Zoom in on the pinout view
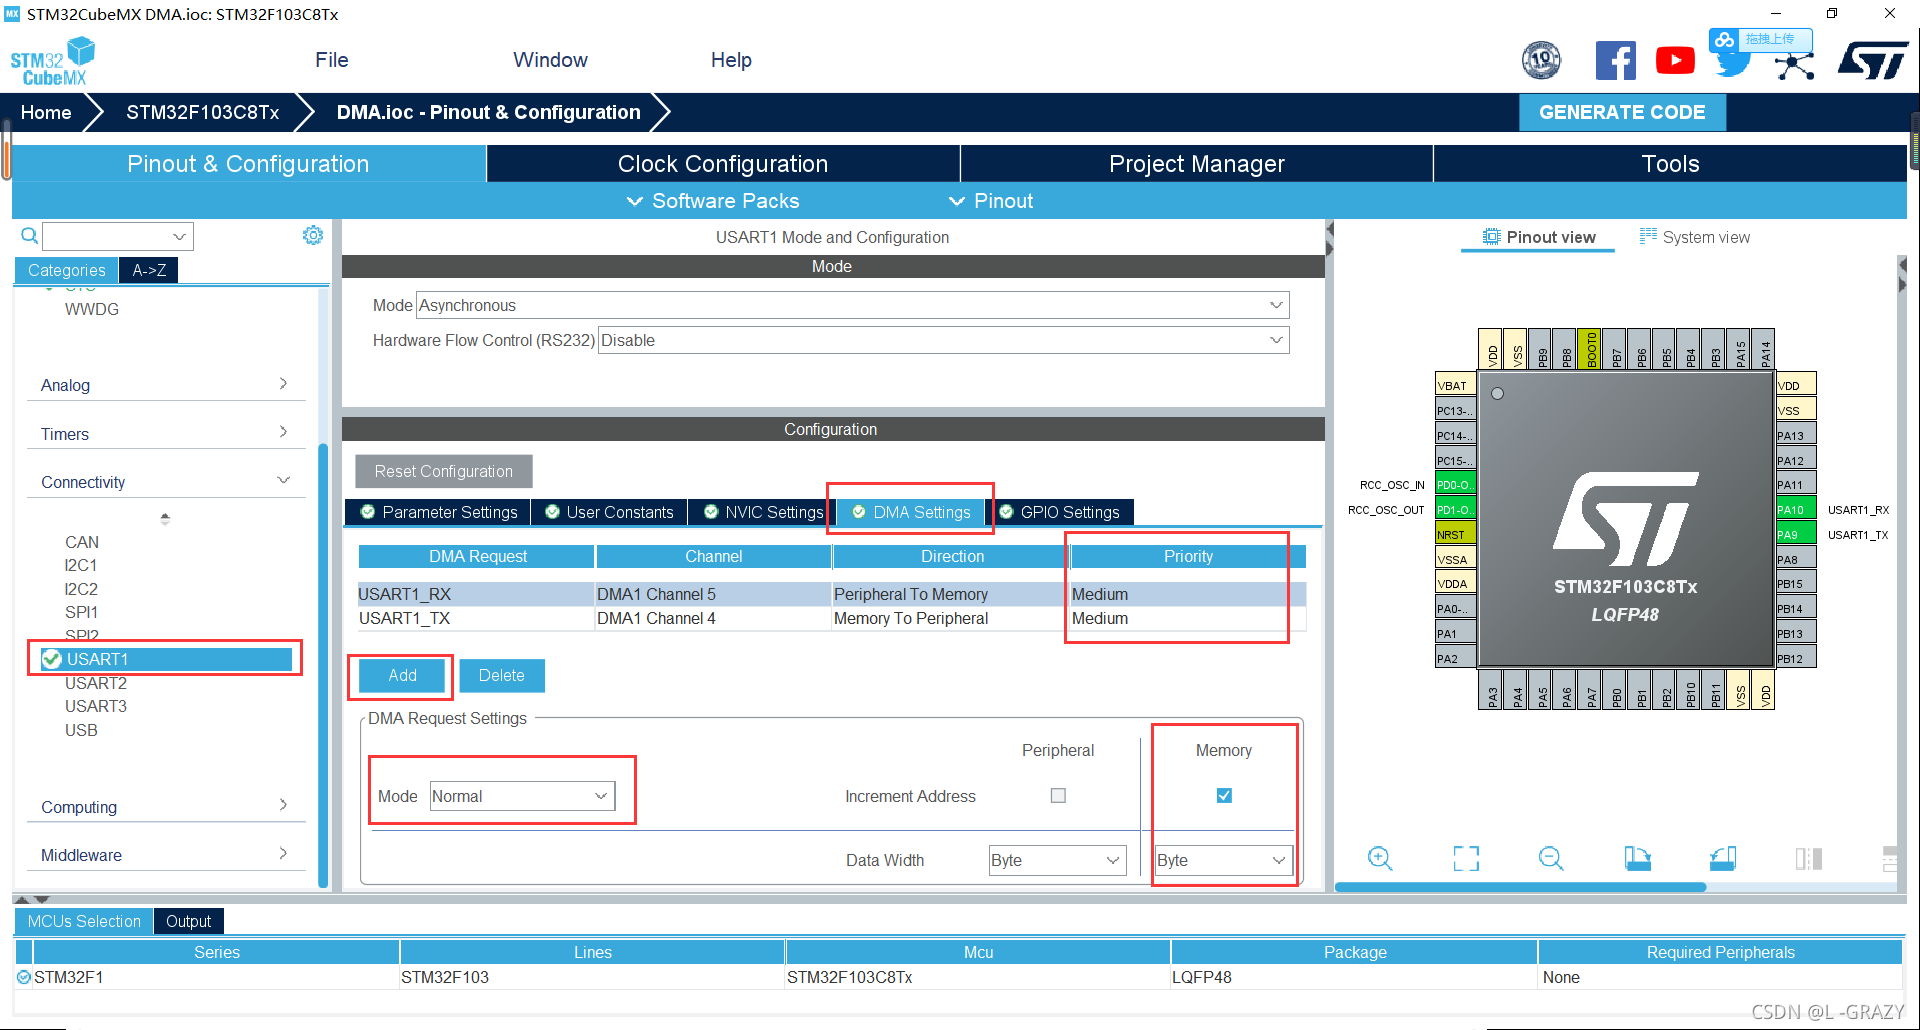This screenshot has height=1030, width=1920. coord(1380,858)
